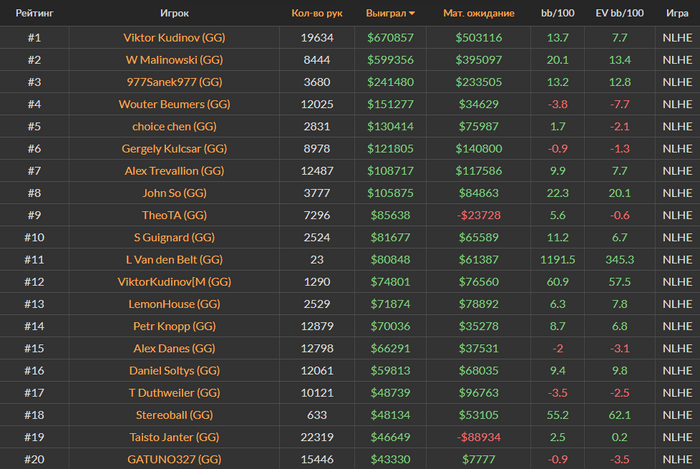The image size is (700, 469).
Task: Click the bb/100 column header
Action: (x=558, y=14)
